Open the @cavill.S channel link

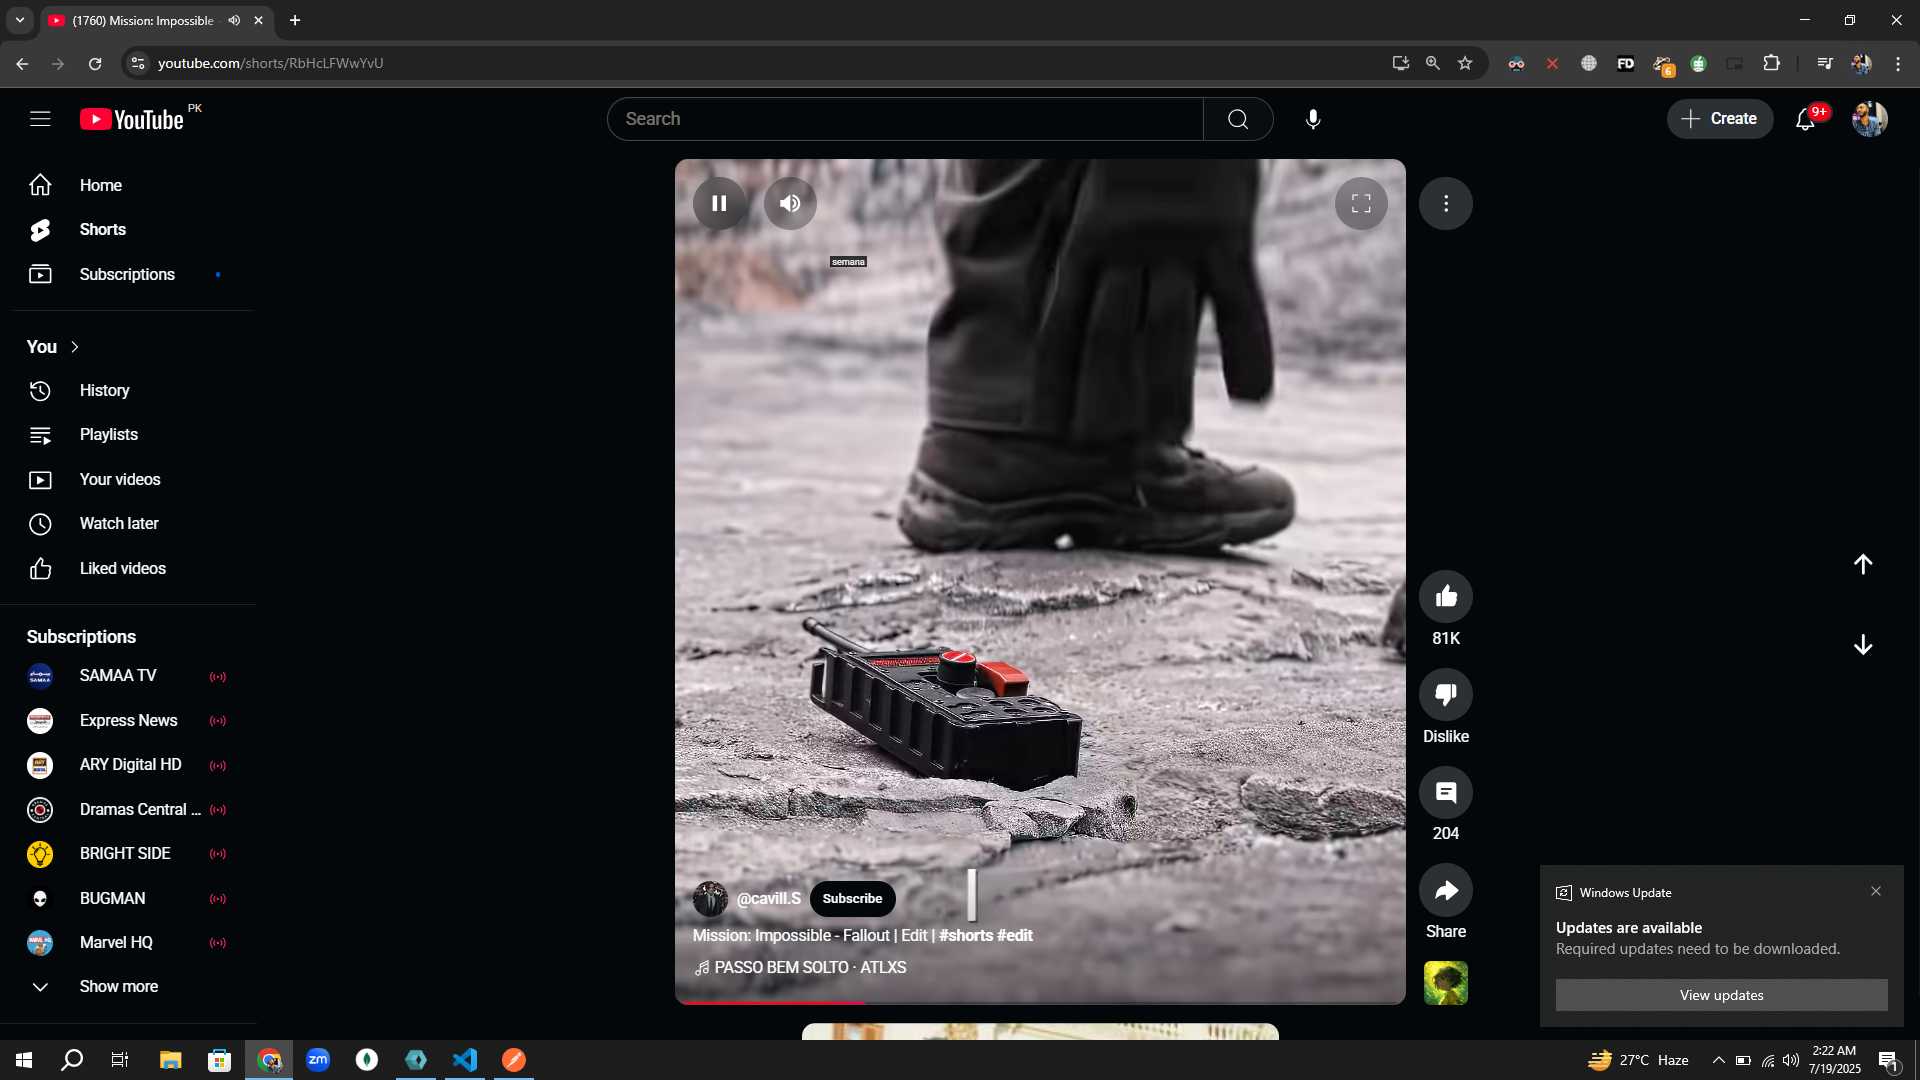768,898
